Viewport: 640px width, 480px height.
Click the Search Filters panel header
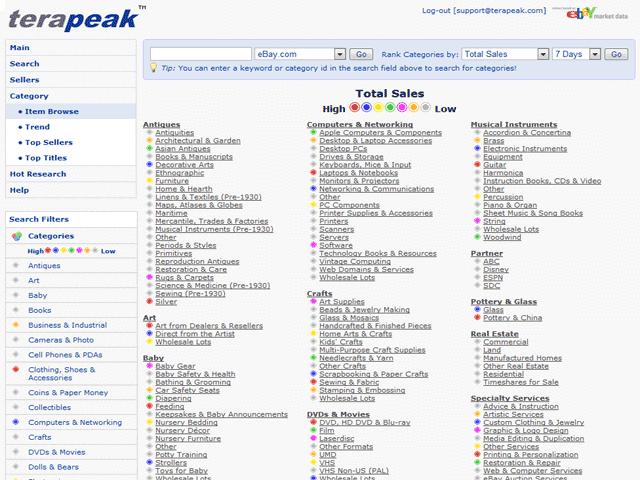pos(71,219)
